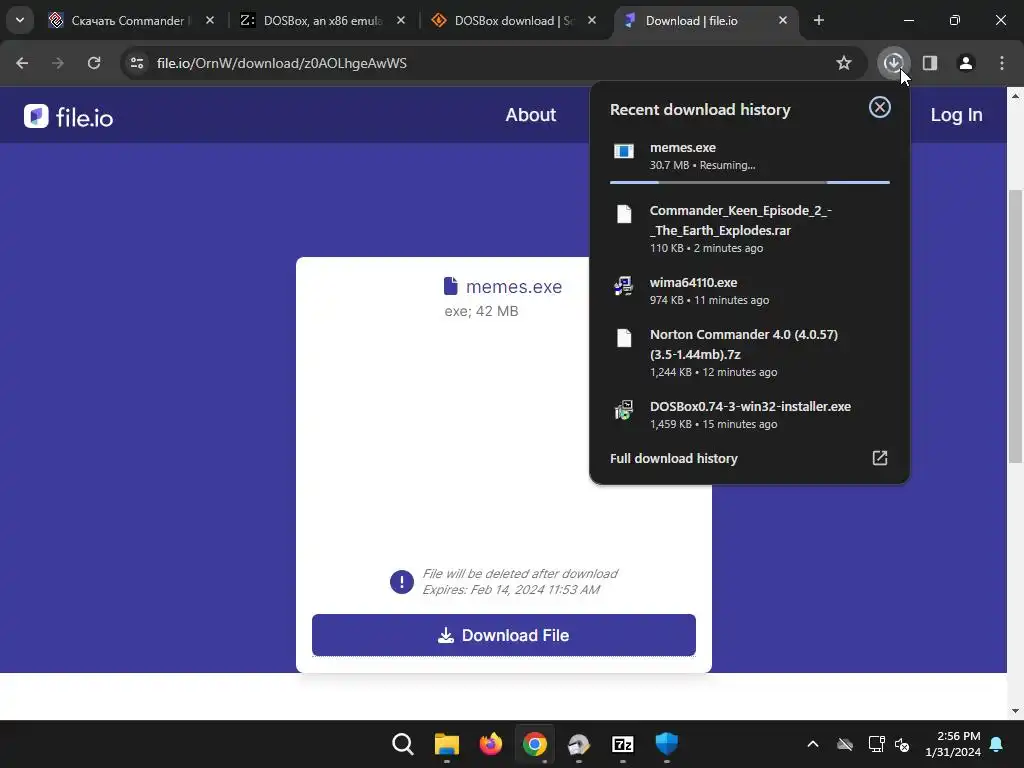Click the Norton Commander 7z file icon

click(624, 338)
